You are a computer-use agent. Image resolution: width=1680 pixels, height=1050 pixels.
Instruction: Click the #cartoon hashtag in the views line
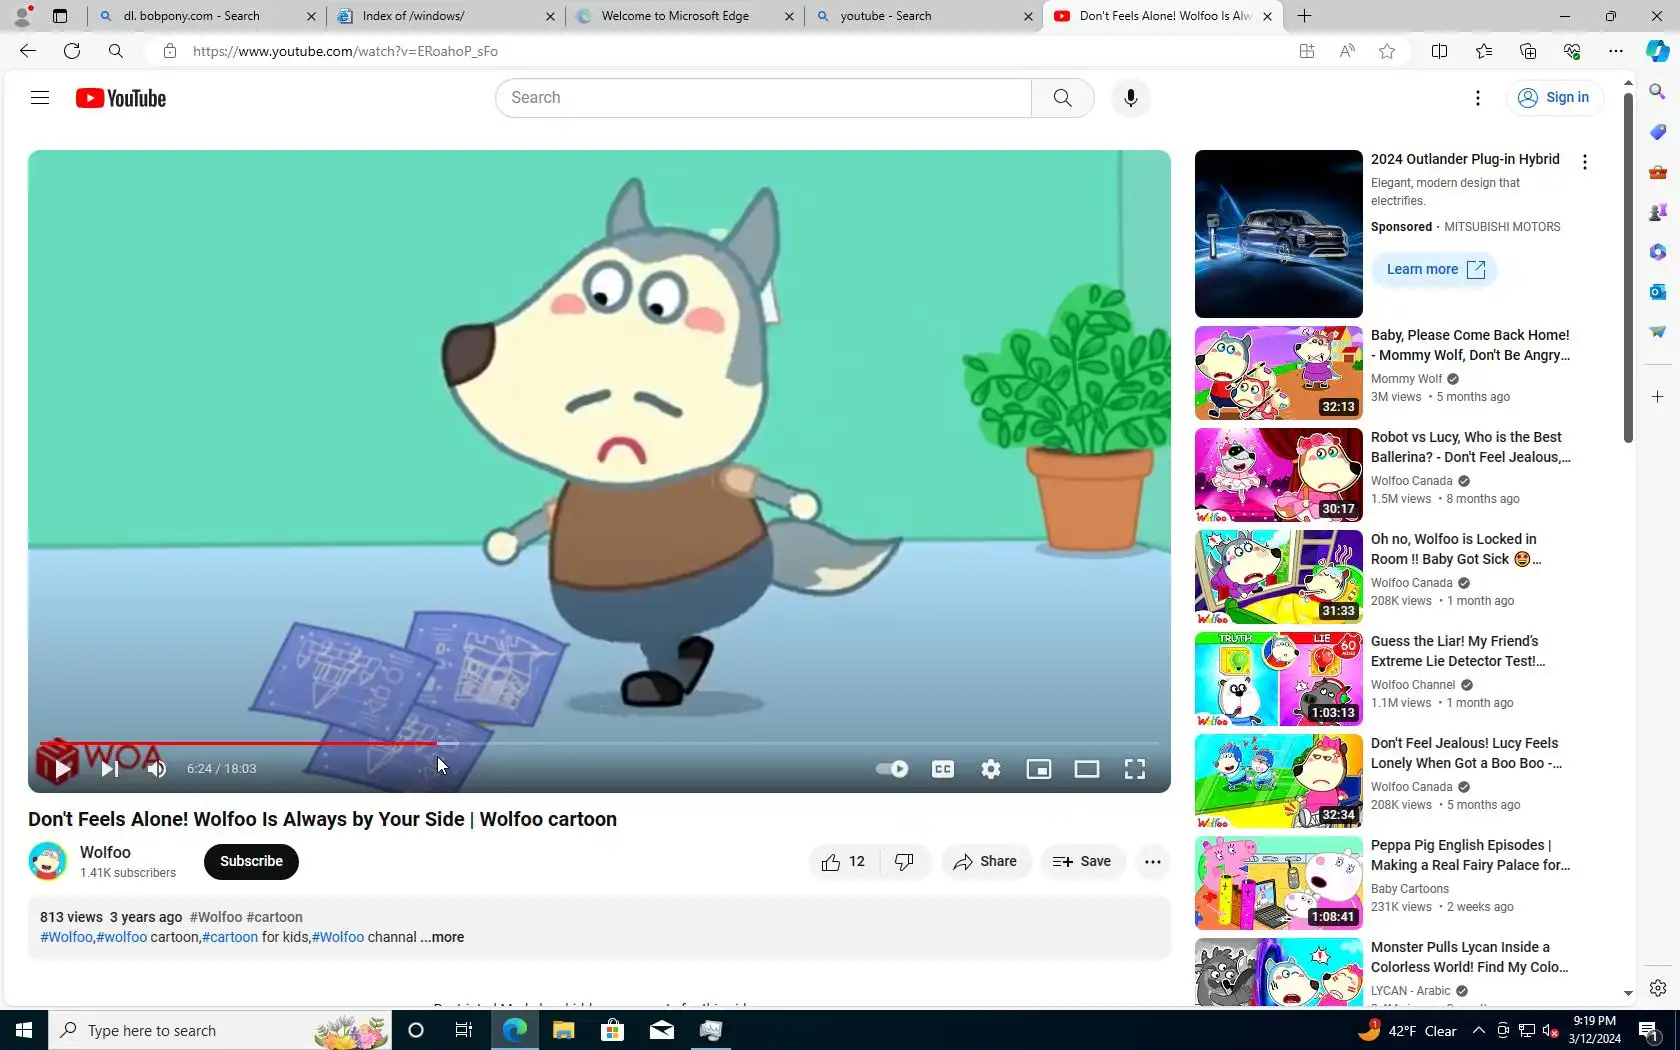point(274,917)
